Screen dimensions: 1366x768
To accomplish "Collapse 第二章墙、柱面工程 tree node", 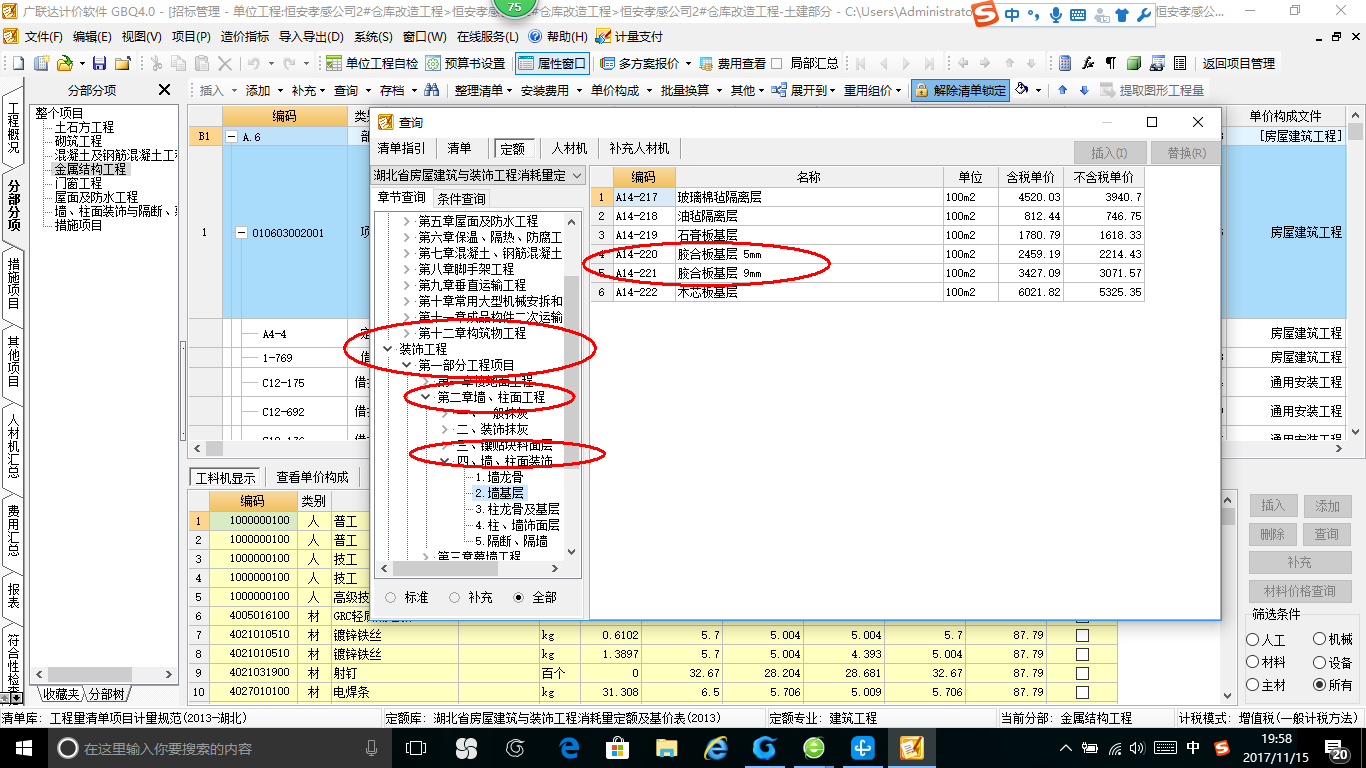I will click(426, 397).
